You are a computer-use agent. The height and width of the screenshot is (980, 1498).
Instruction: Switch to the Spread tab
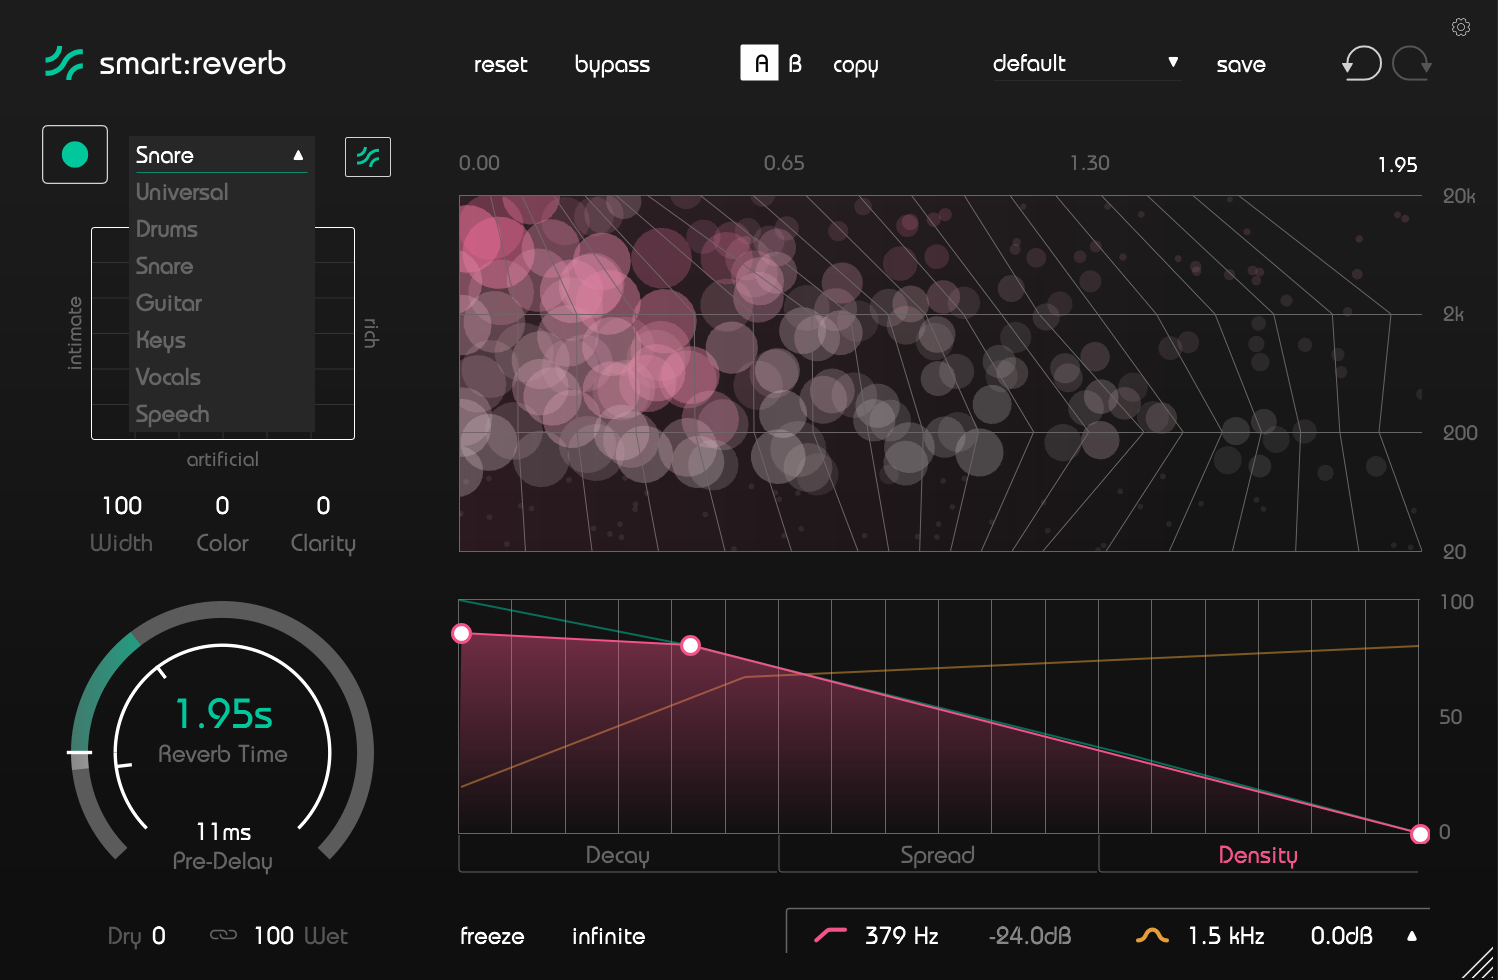[x=938, y=855]
